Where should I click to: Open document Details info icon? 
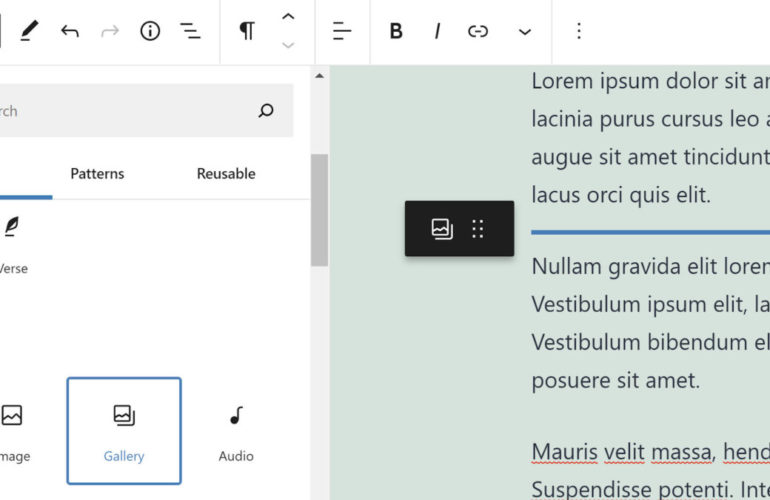[150, 31]
